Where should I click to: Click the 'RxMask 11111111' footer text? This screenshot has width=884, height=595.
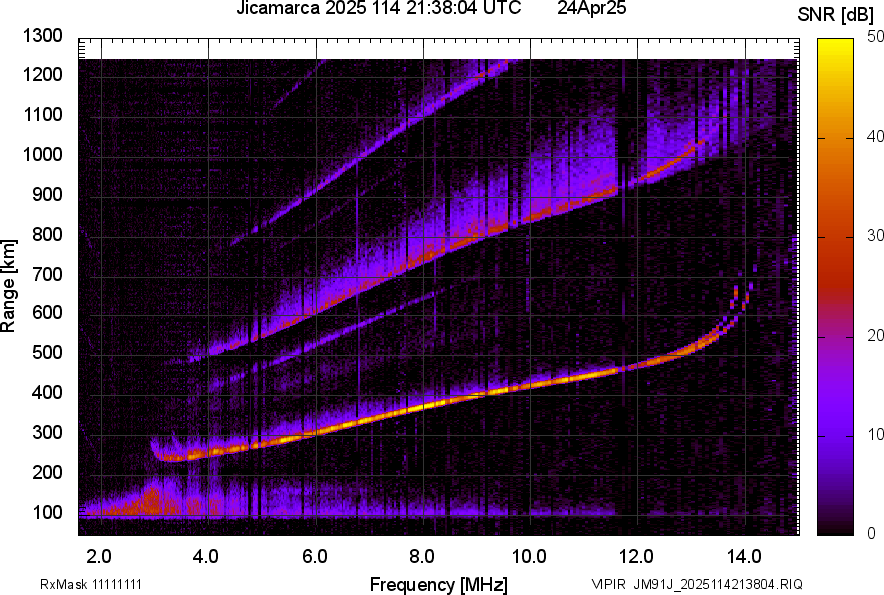[91, 584]
